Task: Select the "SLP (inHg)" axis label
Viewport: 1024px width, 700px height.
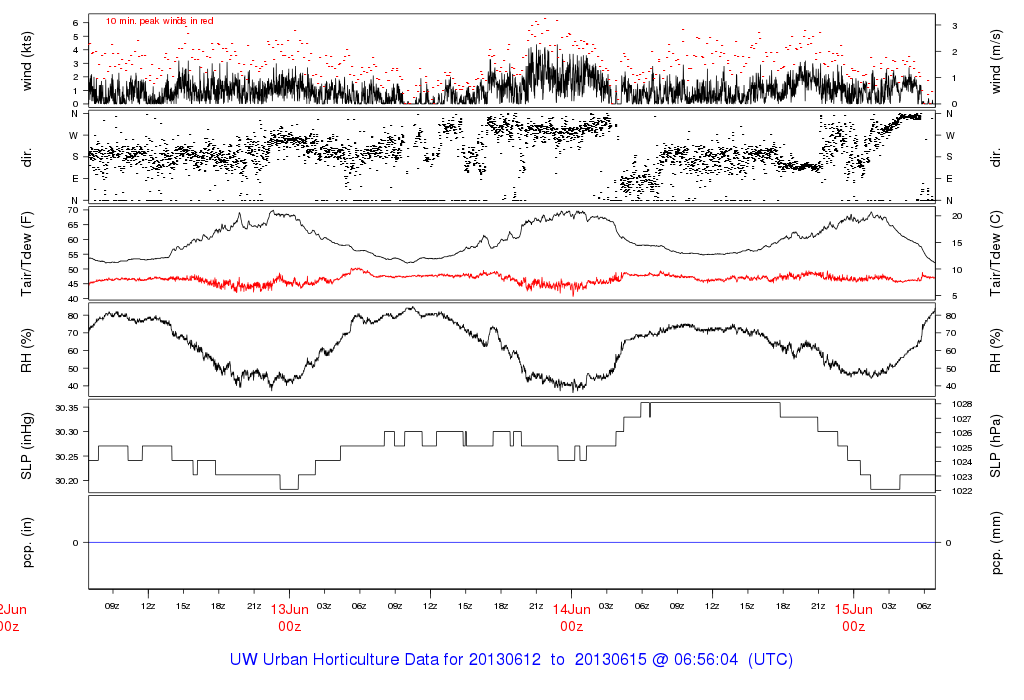Action: (x=27, y=445)
